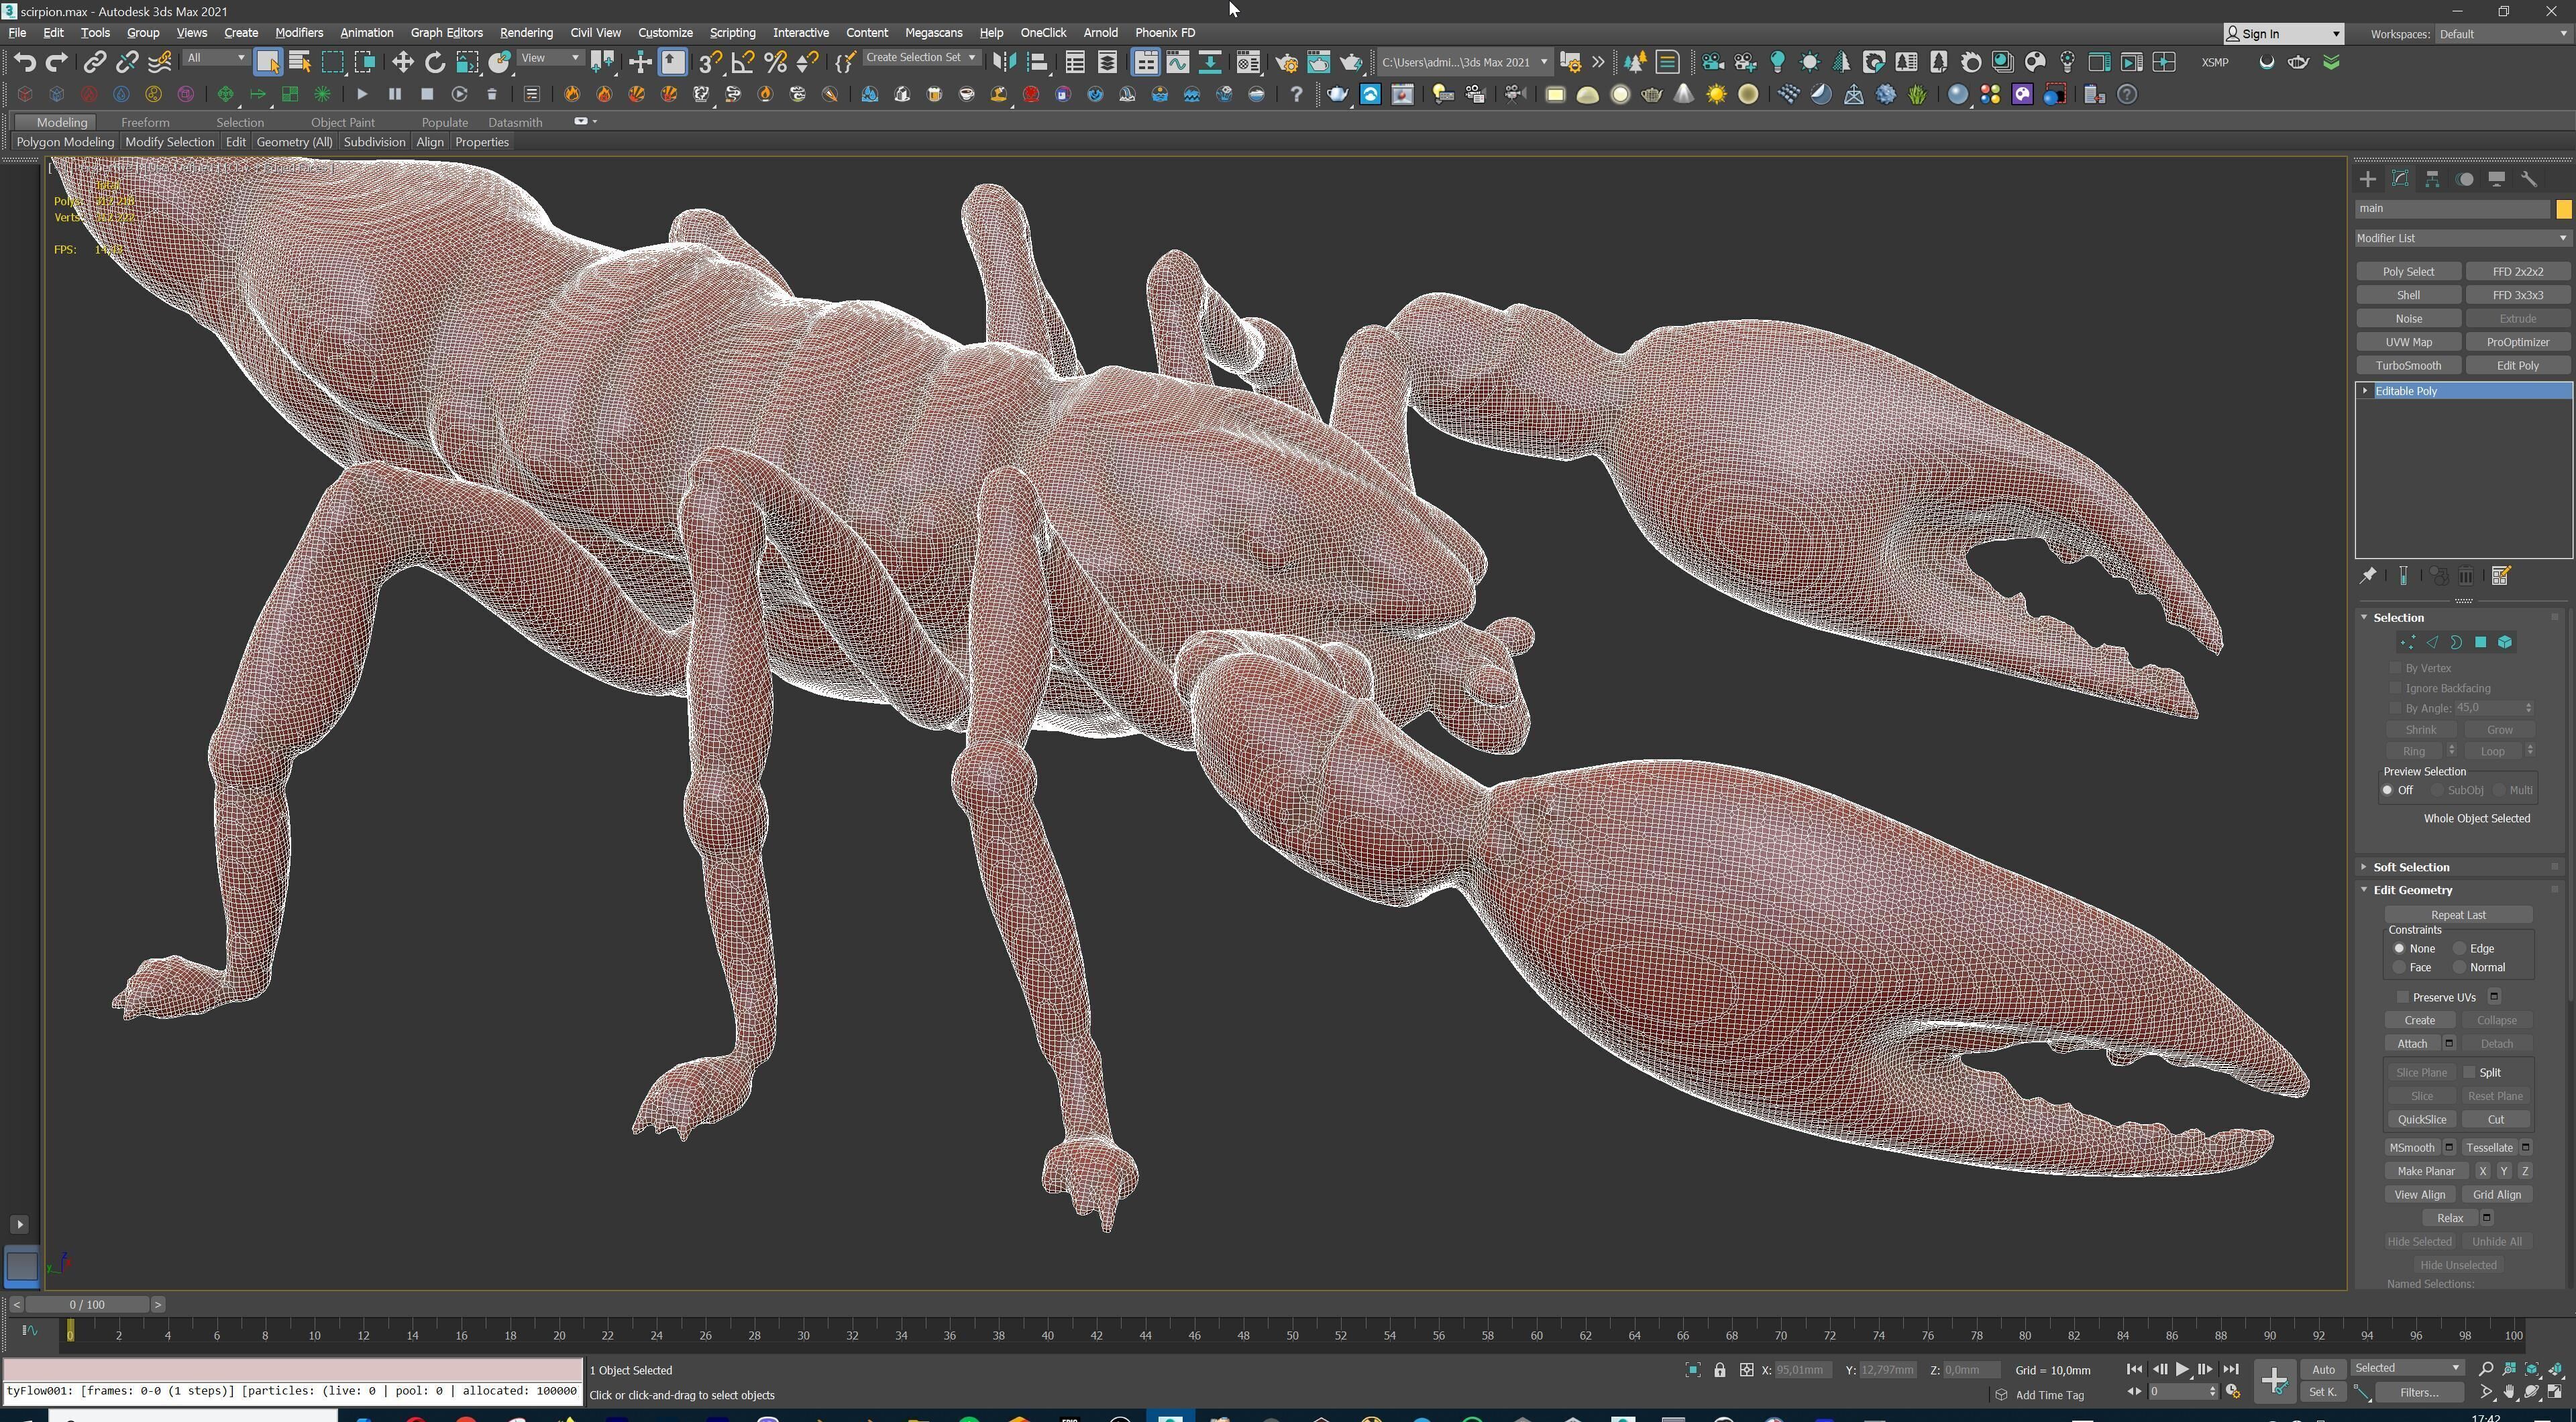Click the Mirror tool icon

click(1004, 62)
